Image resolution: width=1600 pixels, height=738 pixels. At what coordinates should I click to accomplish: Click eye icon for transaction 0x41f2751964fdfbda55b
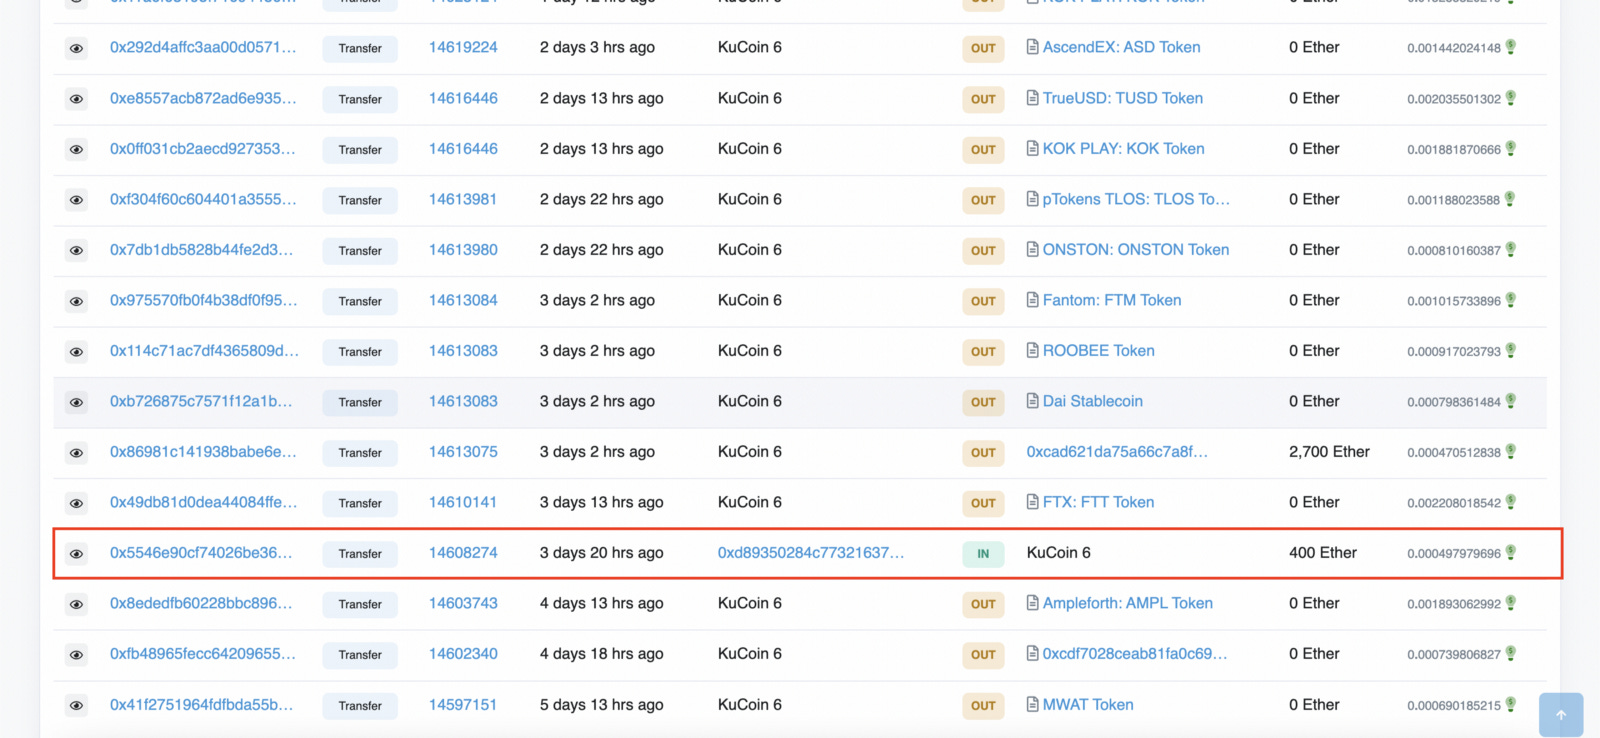coord(76,705)
